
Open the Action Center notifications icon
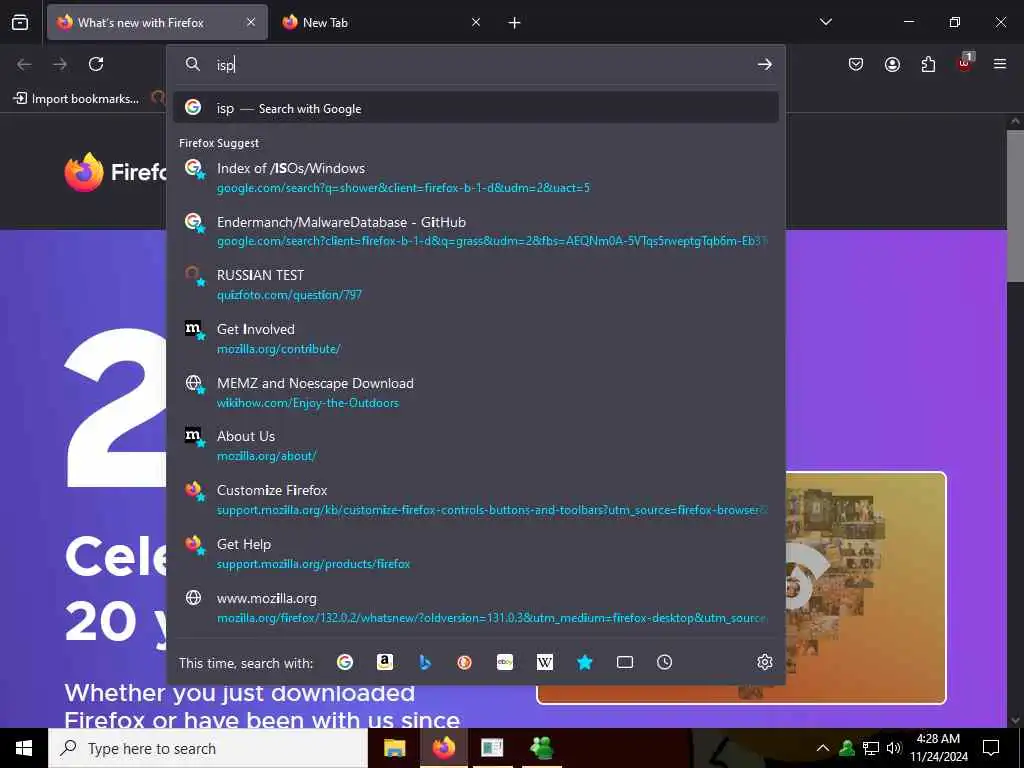pos(991,748)
